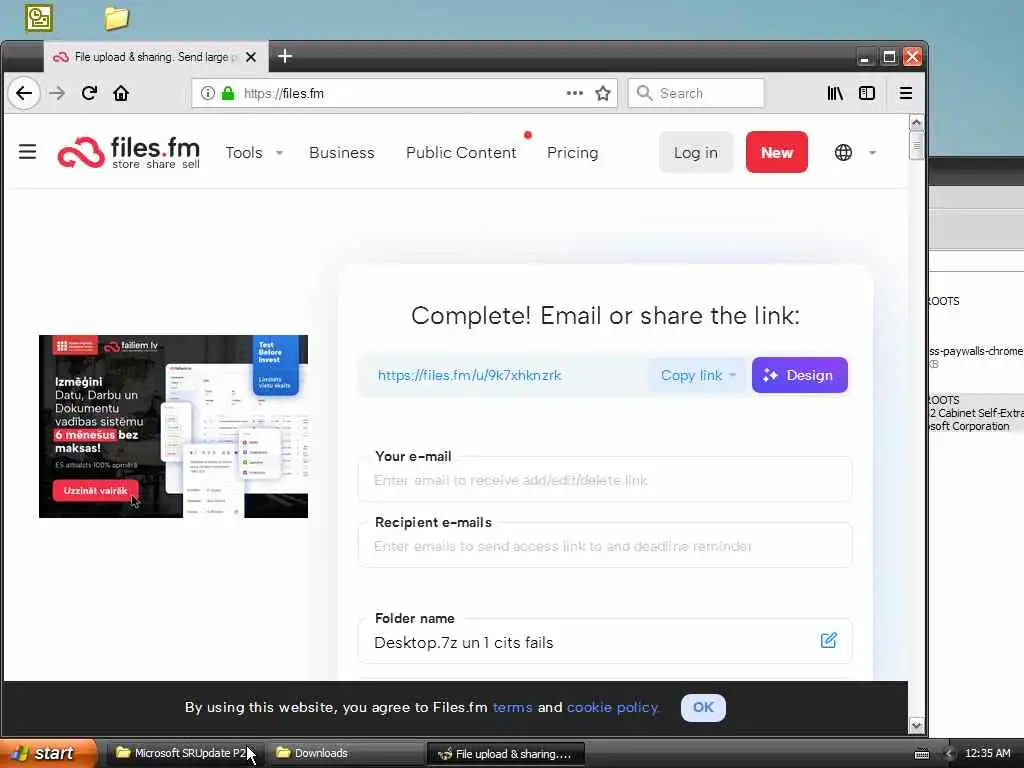This screenshot has width=1024, height=768.
Task: Click the page scrollbar up arrow
Action: point(916,123)
